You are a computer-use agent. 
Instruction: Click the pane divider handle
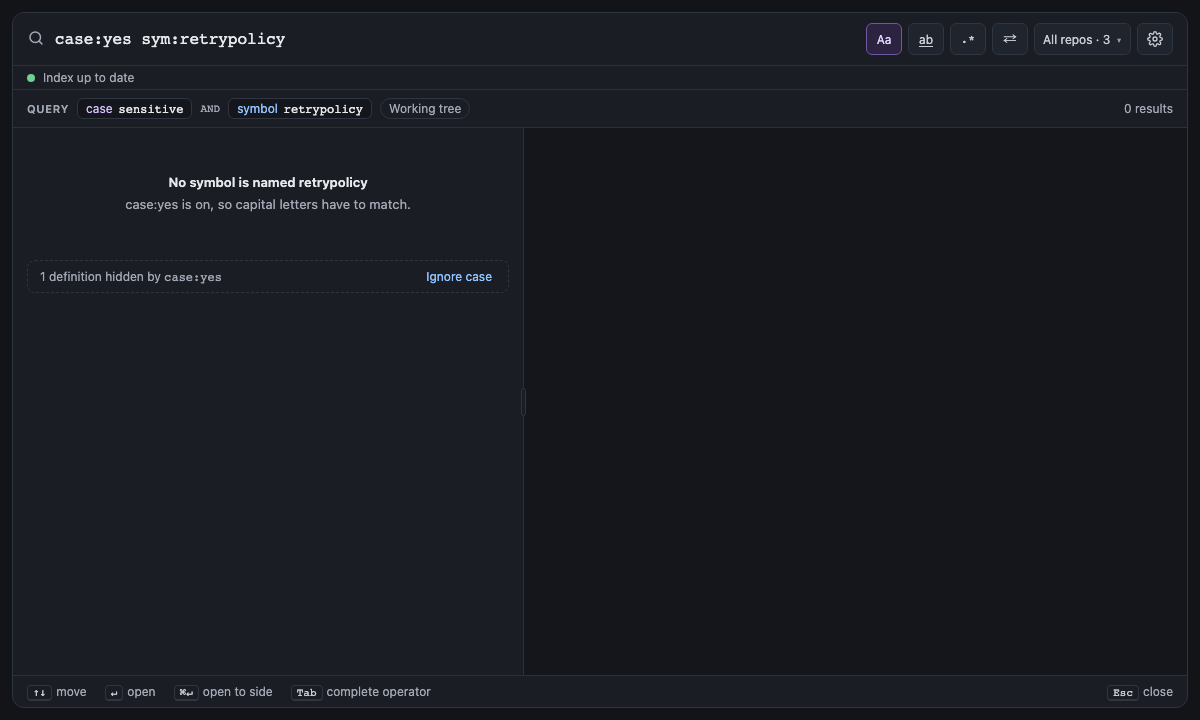(x=523, y=402)
